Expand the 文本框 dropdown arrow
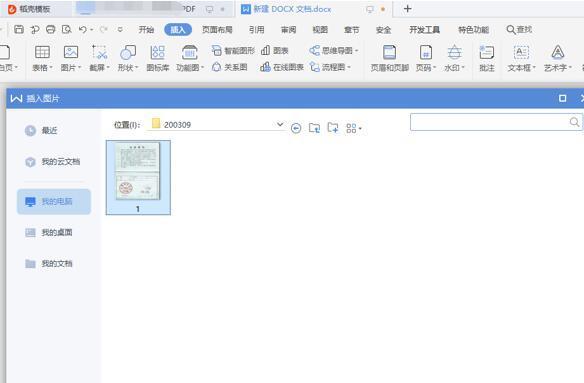584x383 pixels. pos(534,67)
